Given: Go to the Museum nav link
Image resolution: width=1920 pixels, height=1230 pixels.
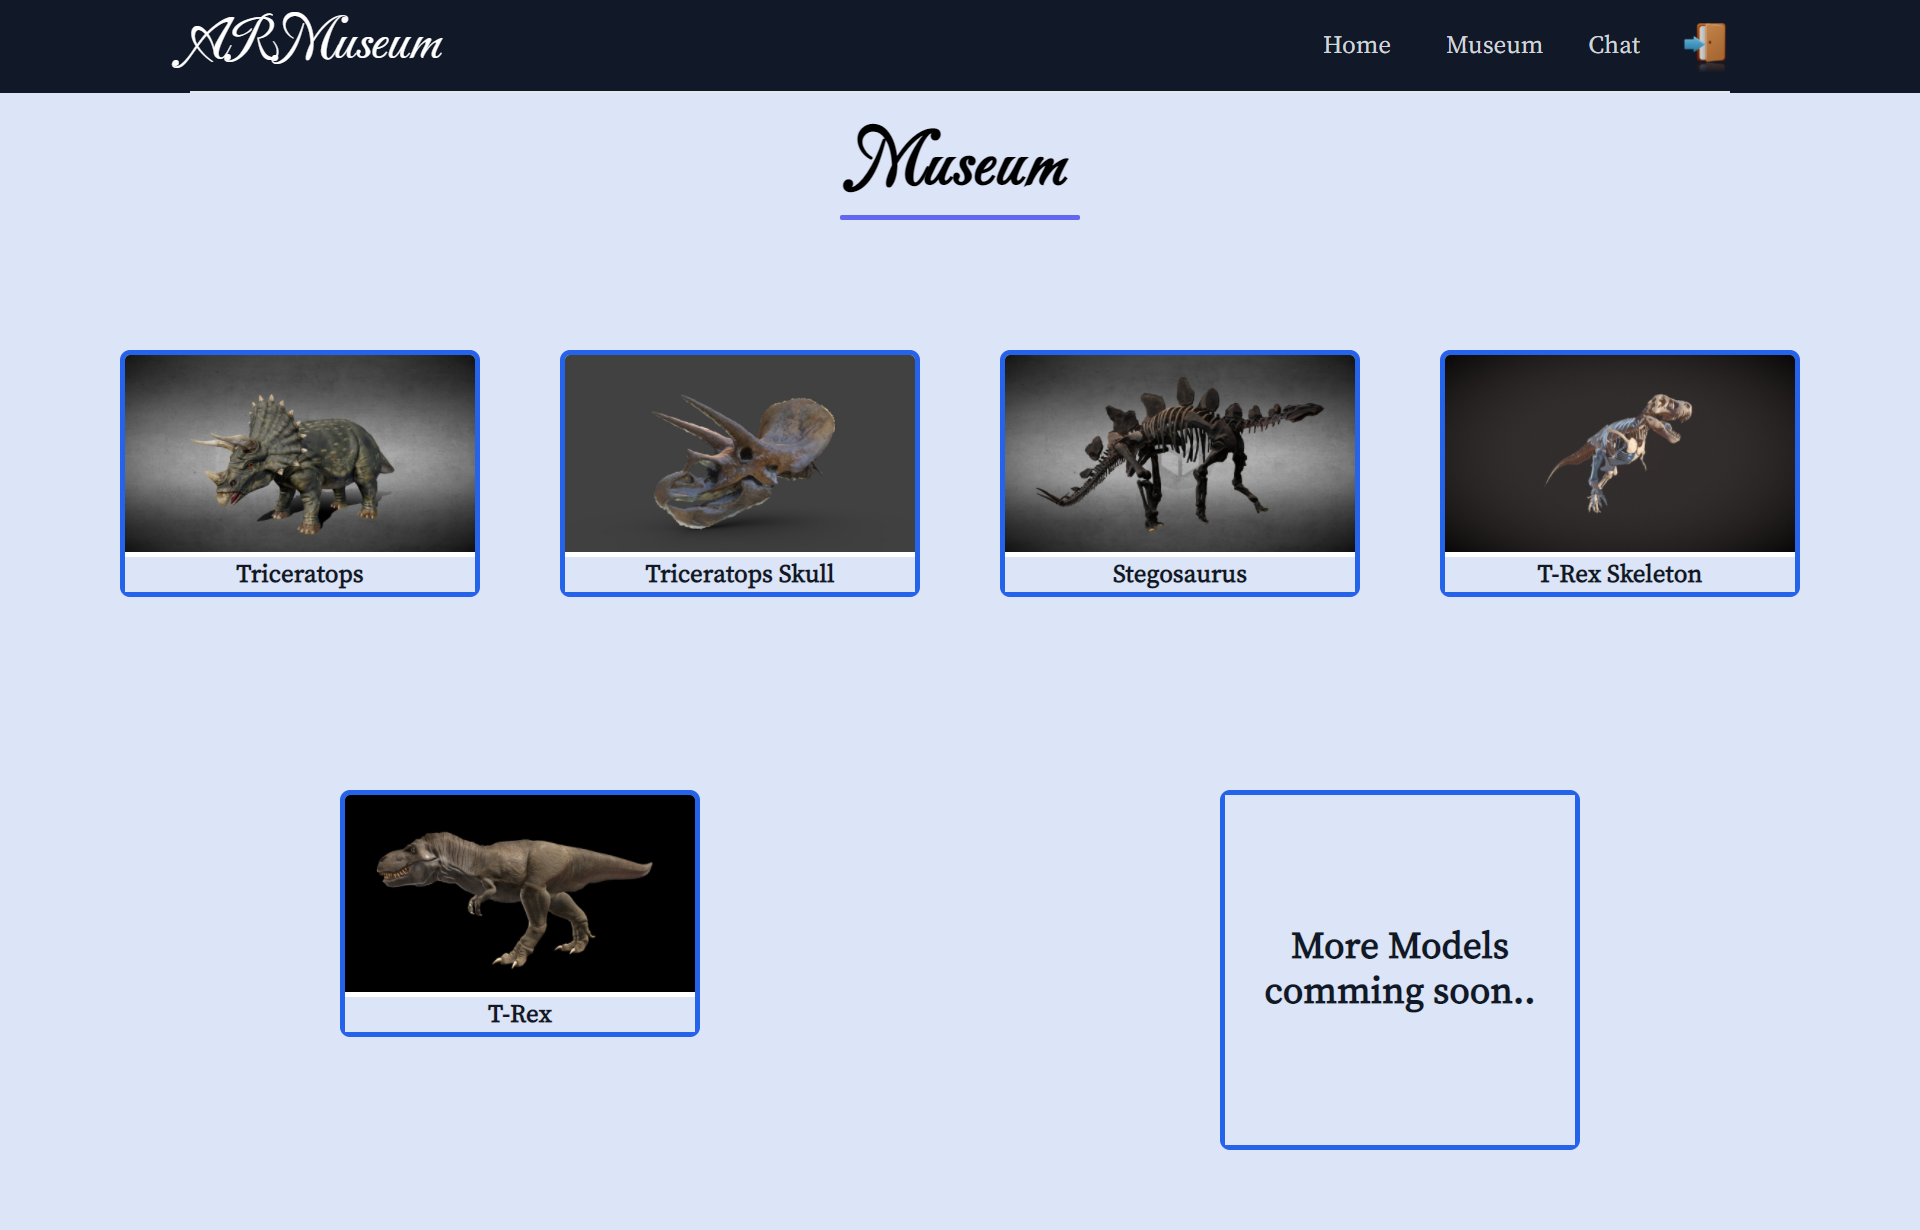Looking at the screenshot, I should pyautogui.click(x=1493, y=45).
